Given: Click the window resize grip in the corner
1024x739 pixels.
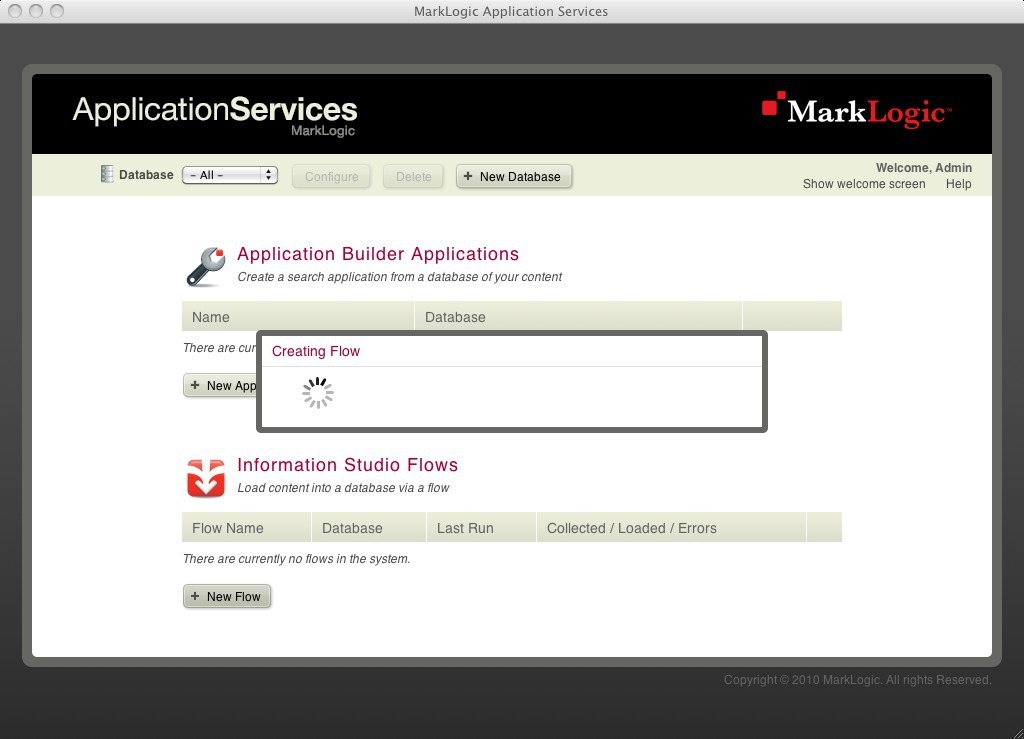Looking at the screenshot, I should point(1017,732).
